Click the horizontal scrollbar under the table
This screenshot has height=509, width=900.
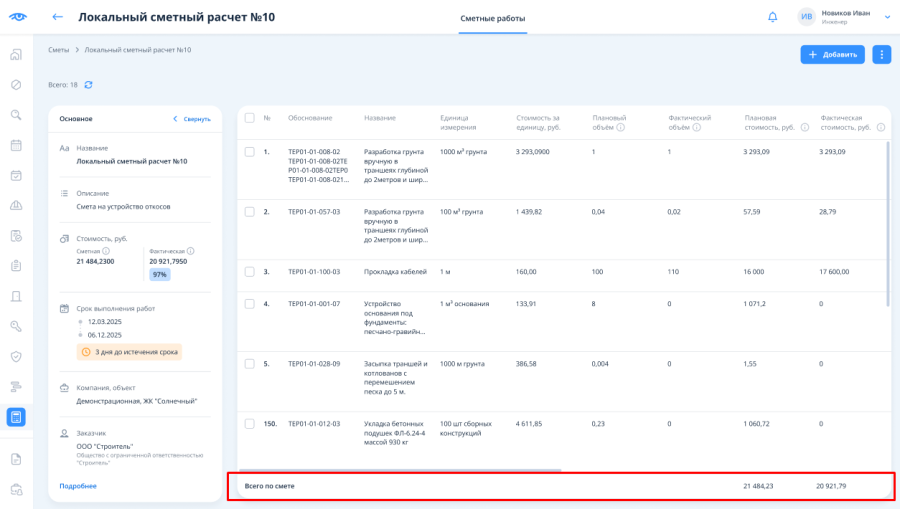(400, 470)
